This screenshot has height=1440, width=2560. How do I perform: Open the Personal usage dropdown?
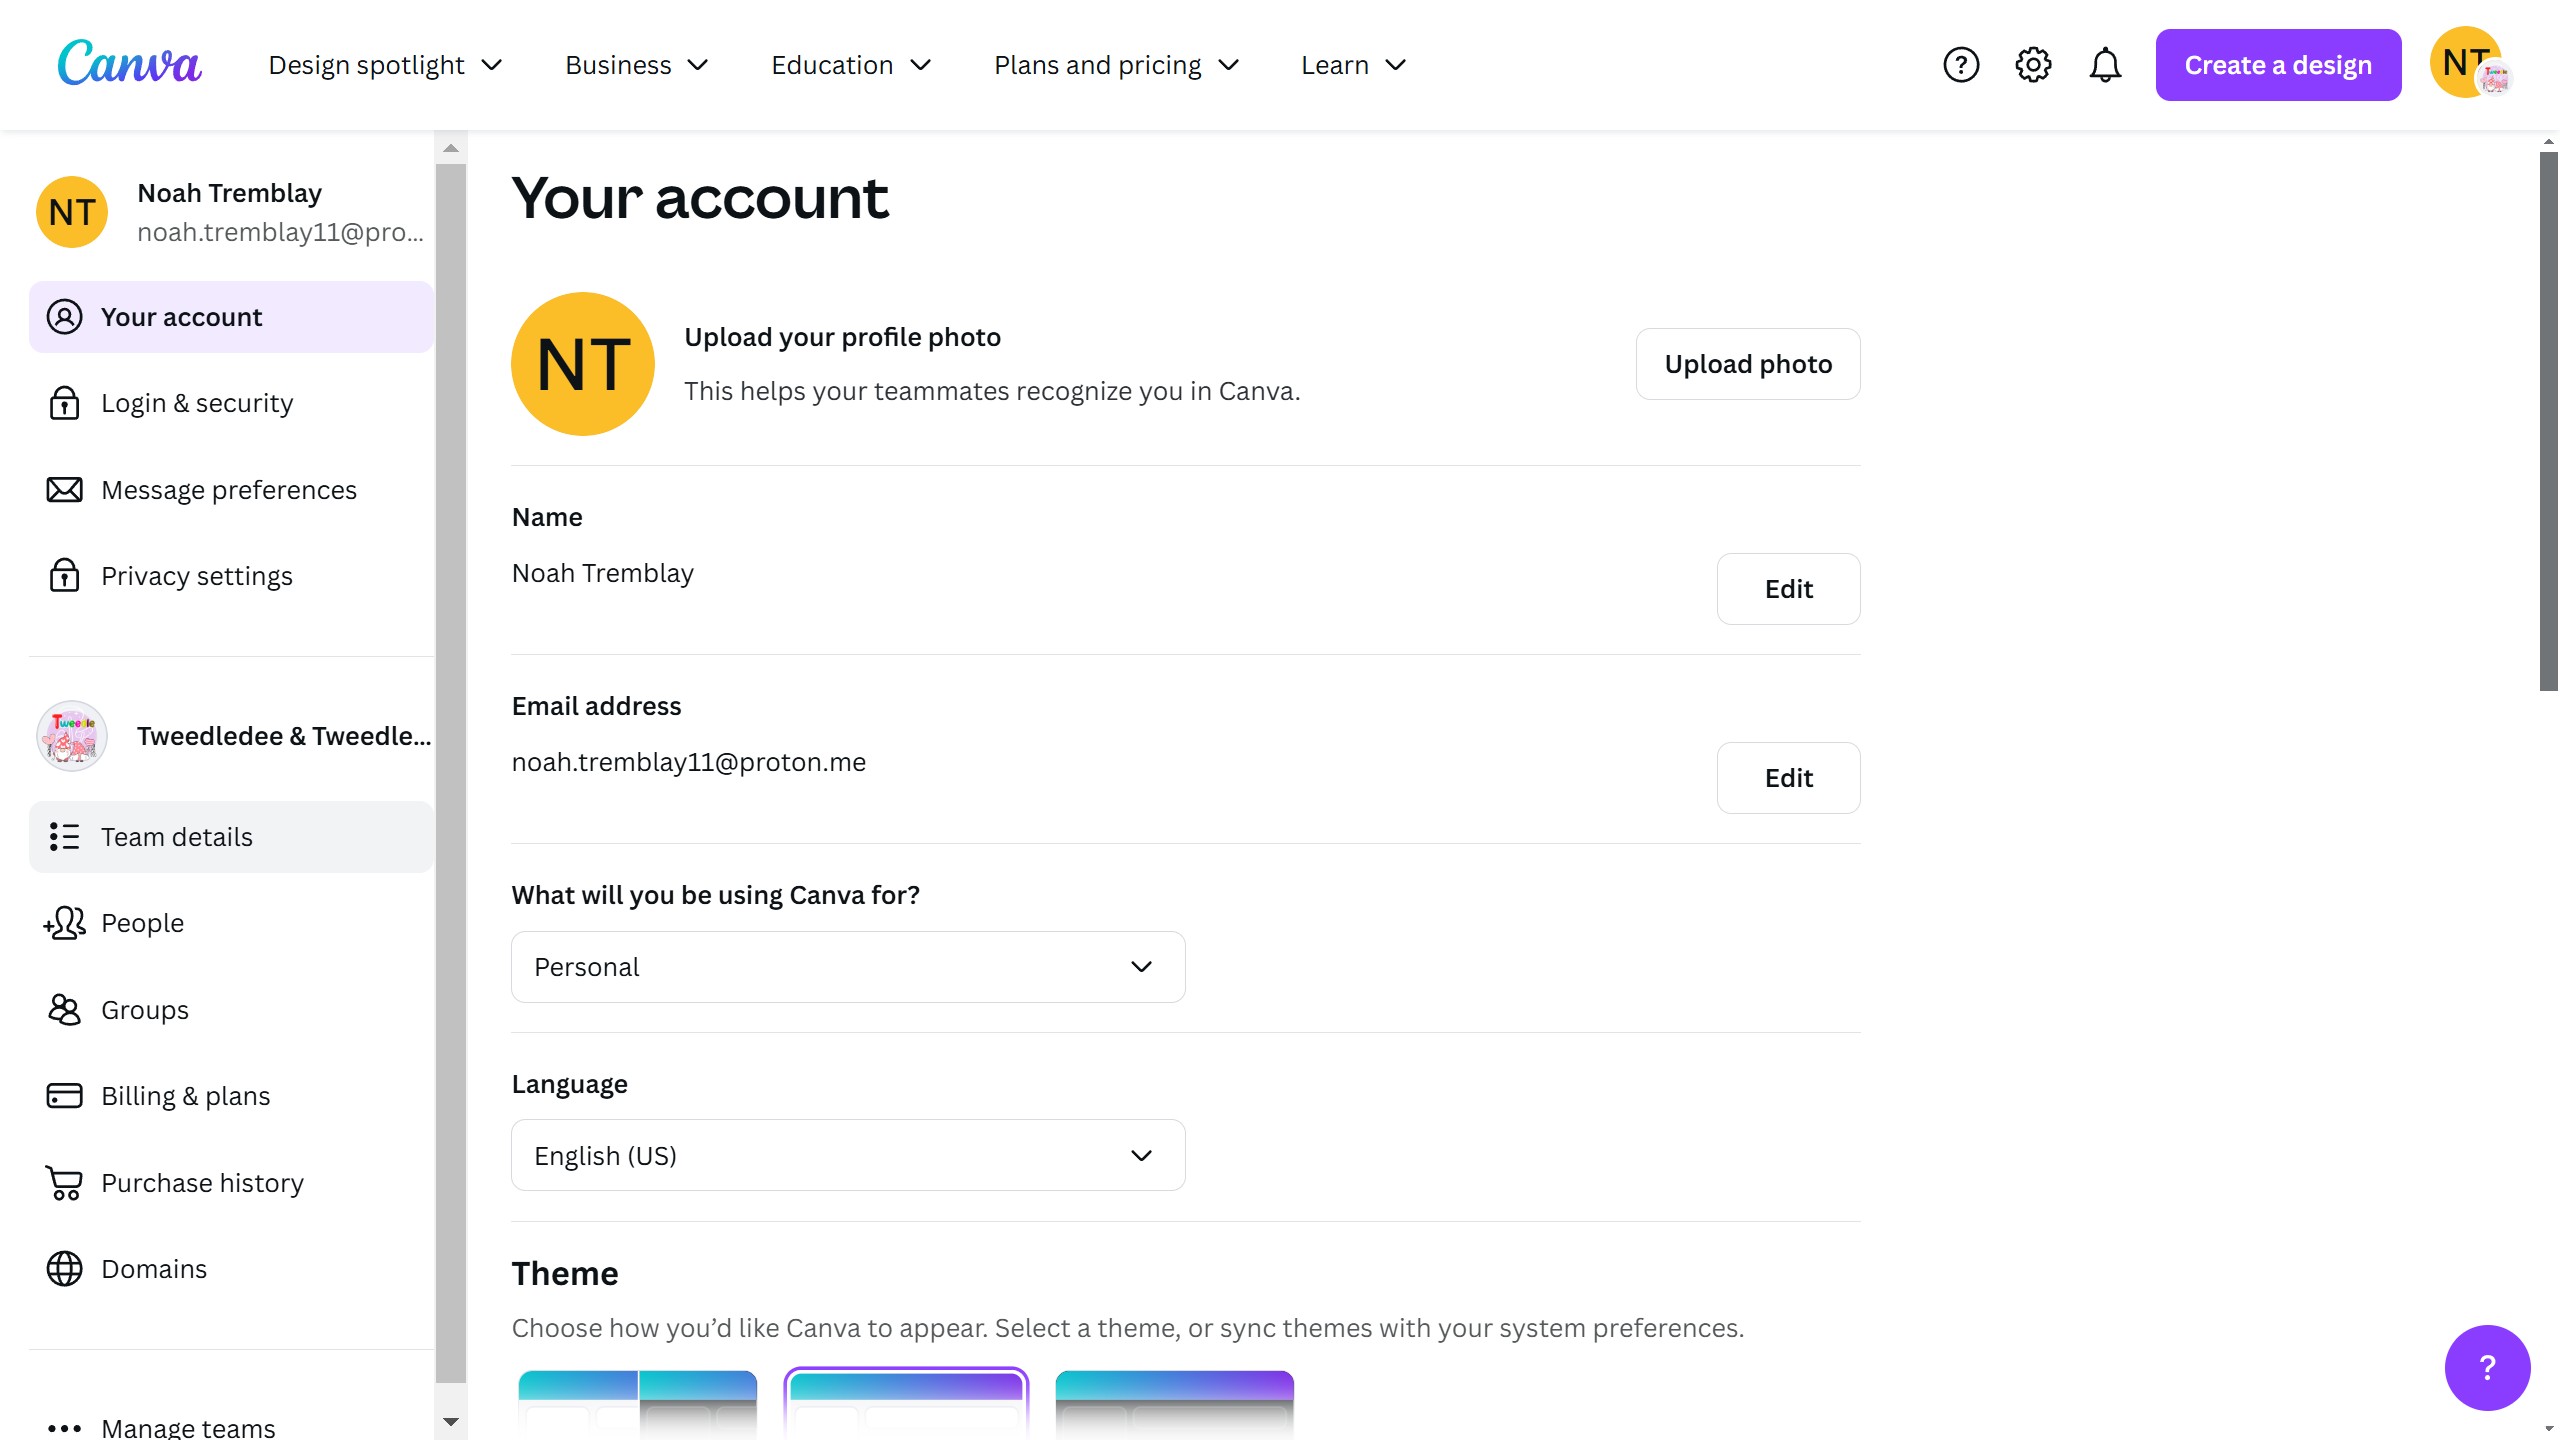[848, 967]
